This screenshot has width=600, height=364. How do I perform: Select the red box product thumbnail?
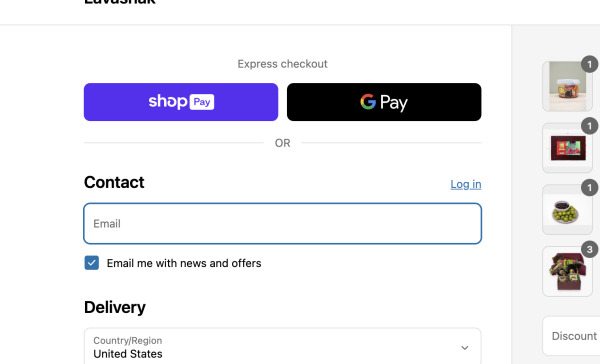567,148
